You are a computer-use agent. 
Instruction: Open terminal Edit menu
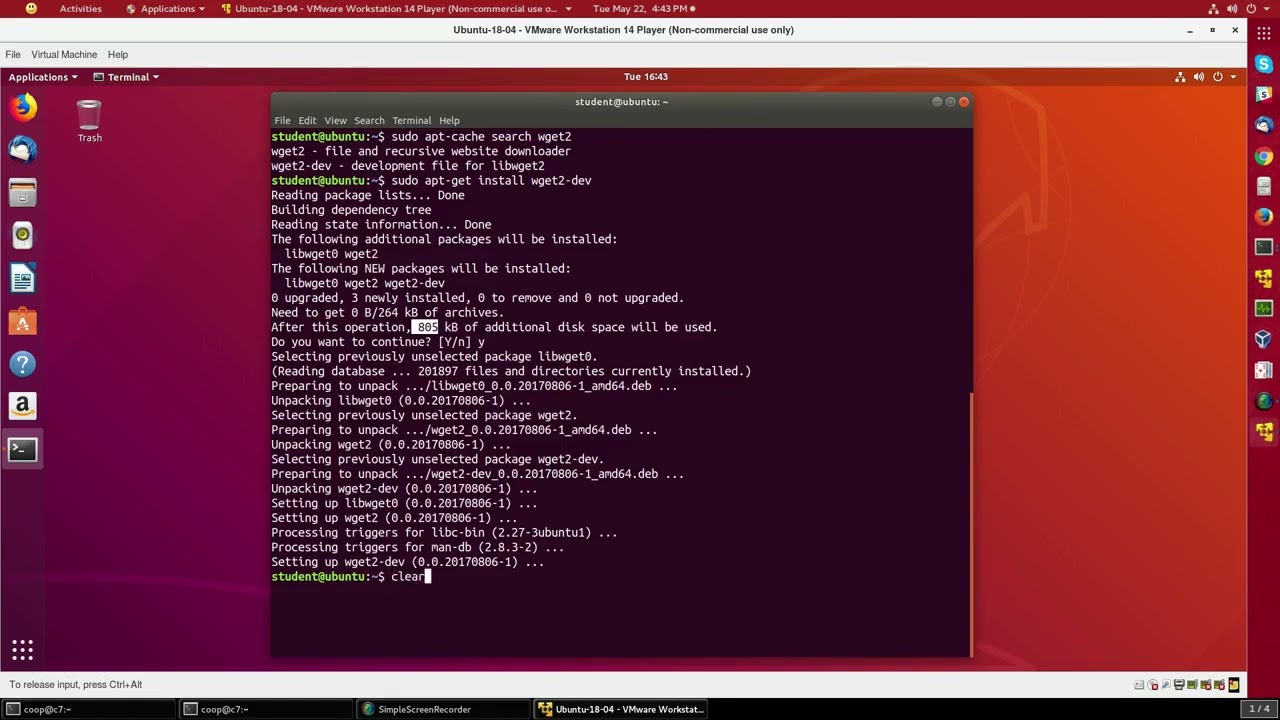coord(307,121)
